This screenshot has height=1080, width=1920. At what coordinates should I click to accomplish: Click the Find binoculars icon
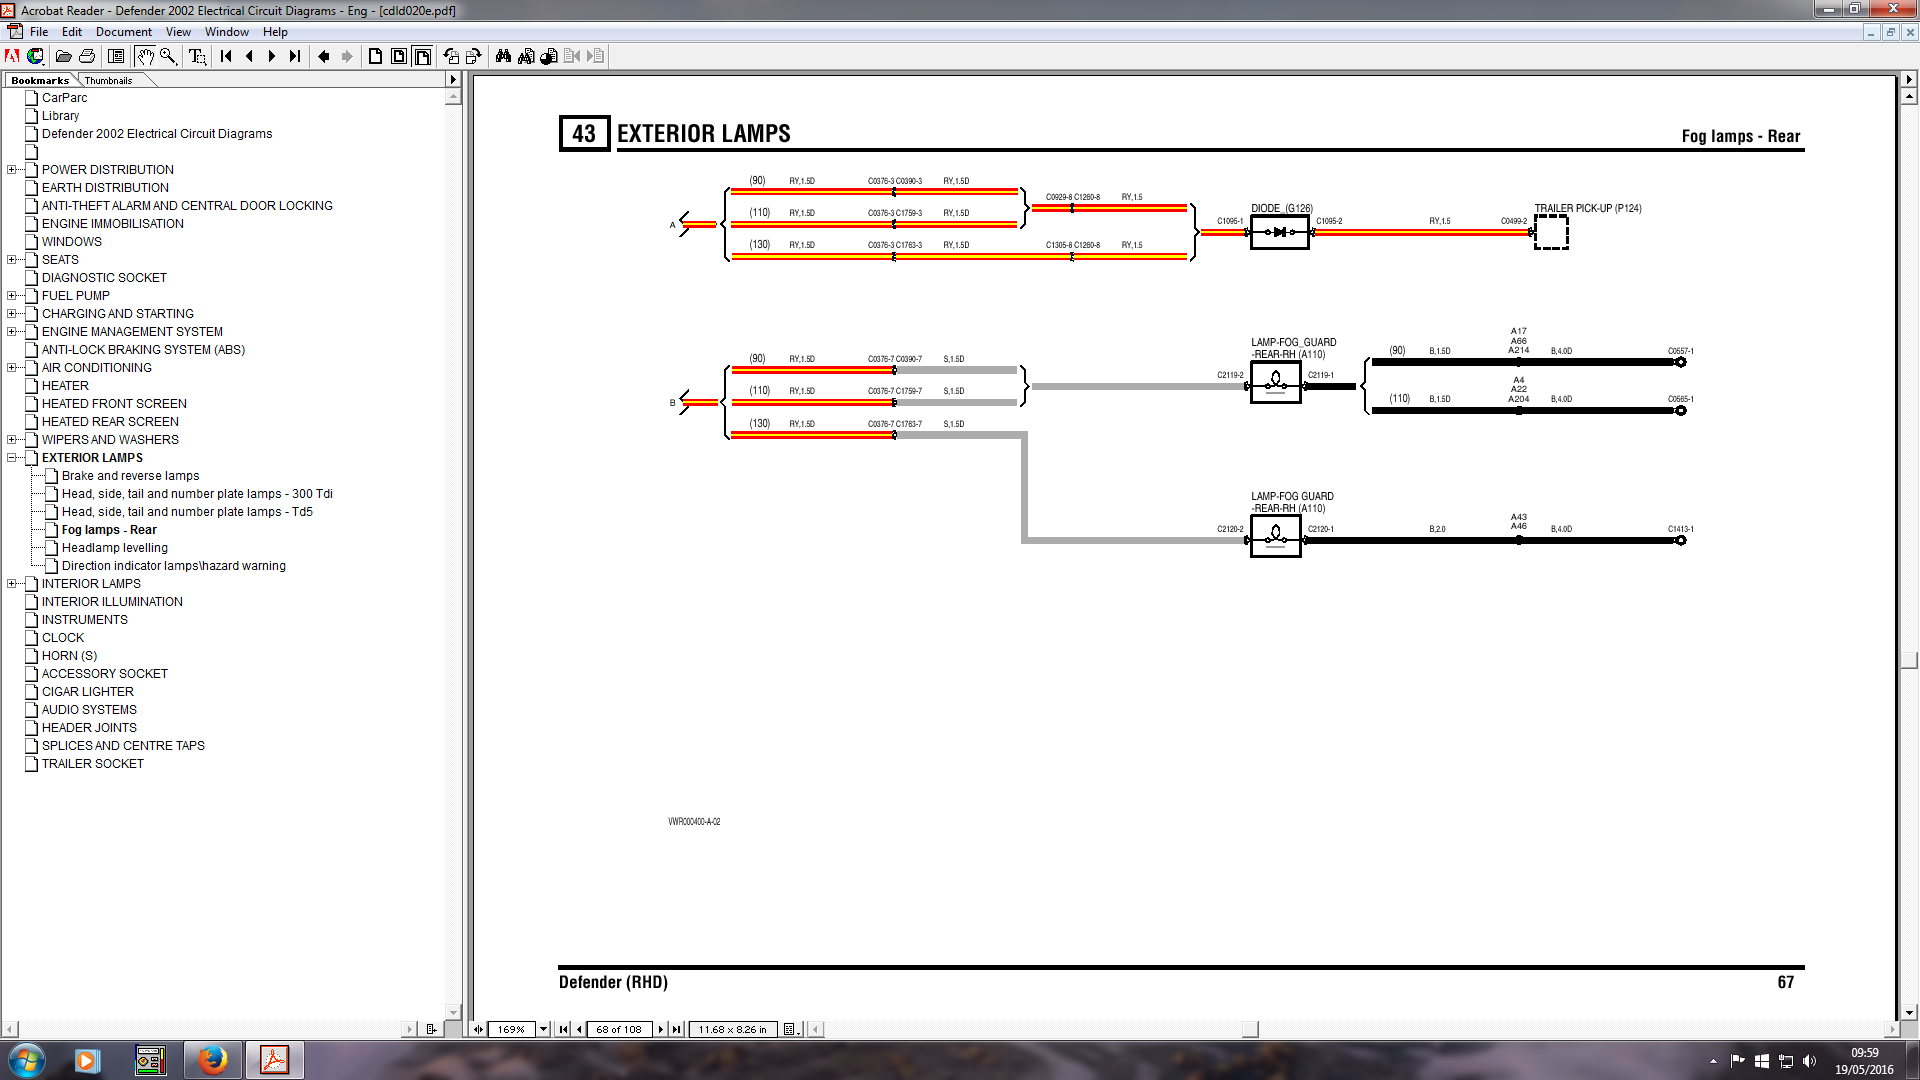[503, 56]
